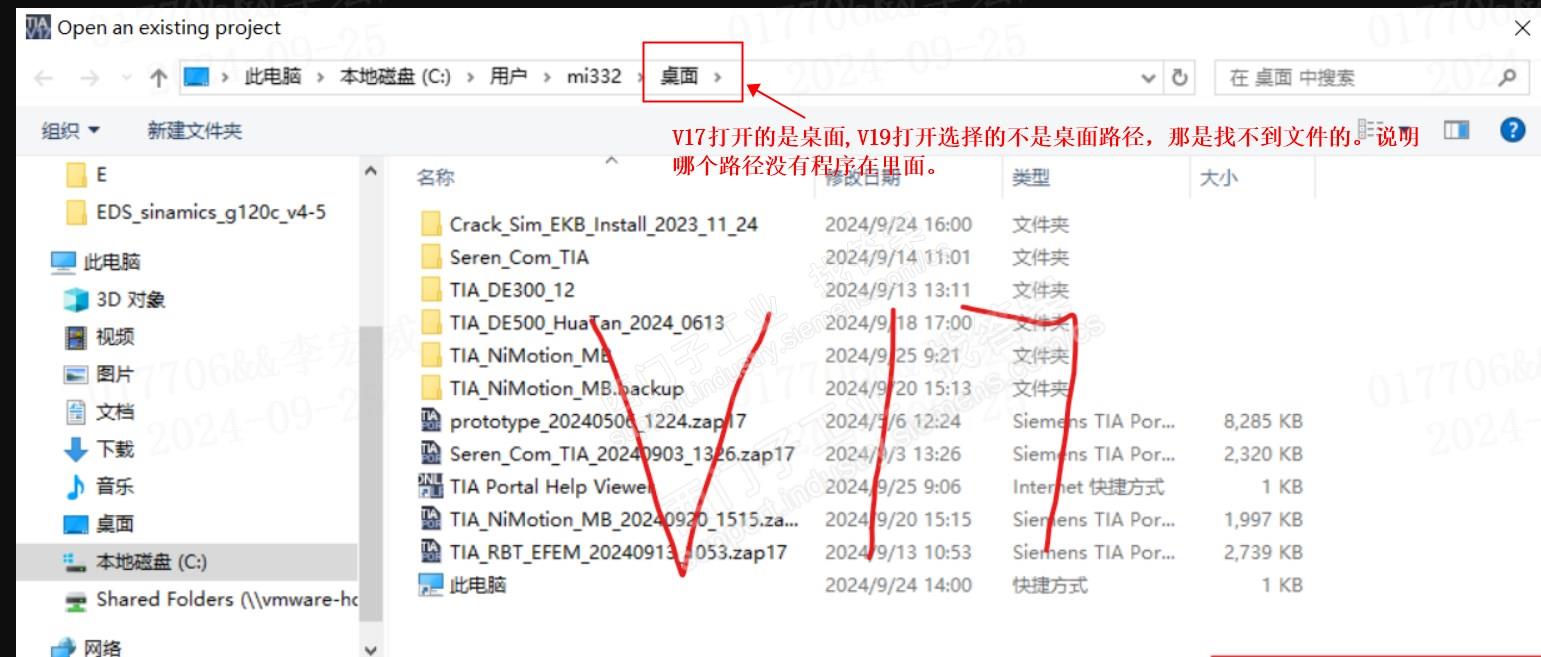Image resolution: width=1541 pixels, height=657 pixels.
Task: Toggle the preview pane icon
Action: coord(1457,130)
